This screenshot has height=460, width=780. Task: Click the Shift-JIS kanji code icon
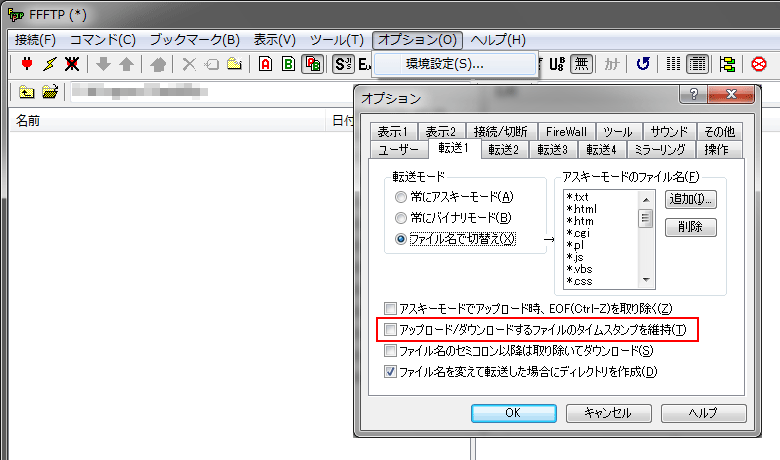[x=343, y=64]
